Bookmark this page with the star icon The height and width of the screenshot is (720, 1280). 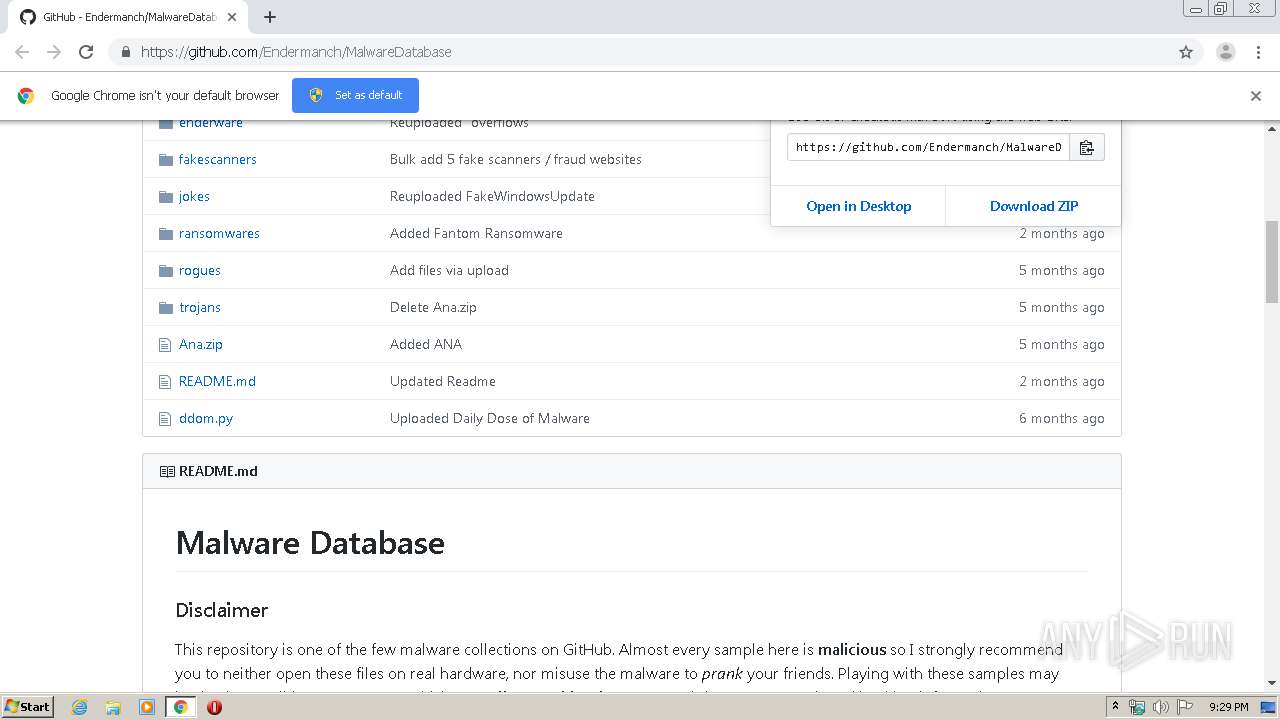tap(1186, 52)
